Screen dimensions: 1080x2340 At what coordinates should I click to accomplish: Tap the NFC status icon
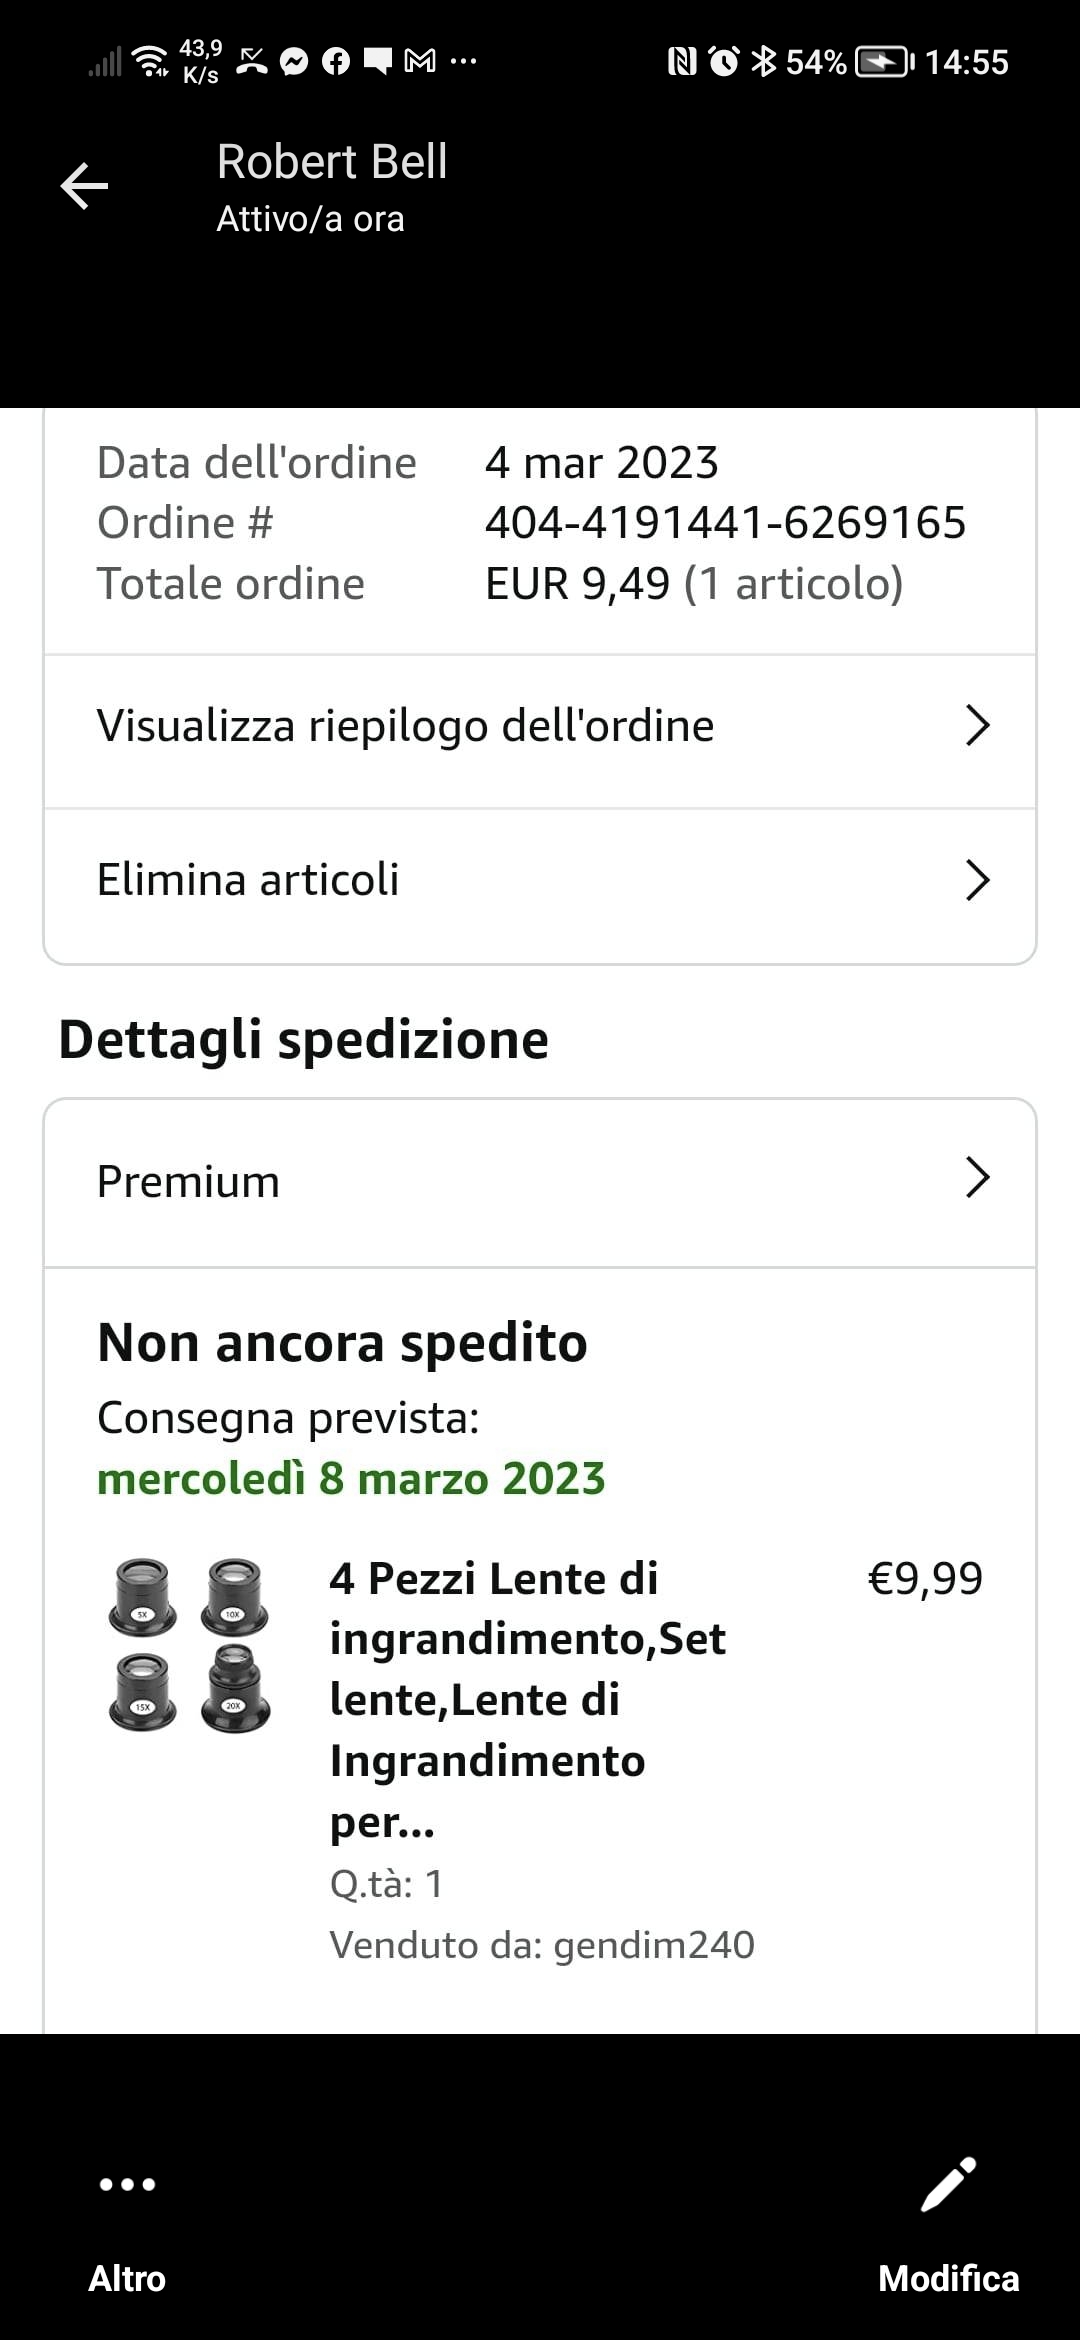pos(681,62)
